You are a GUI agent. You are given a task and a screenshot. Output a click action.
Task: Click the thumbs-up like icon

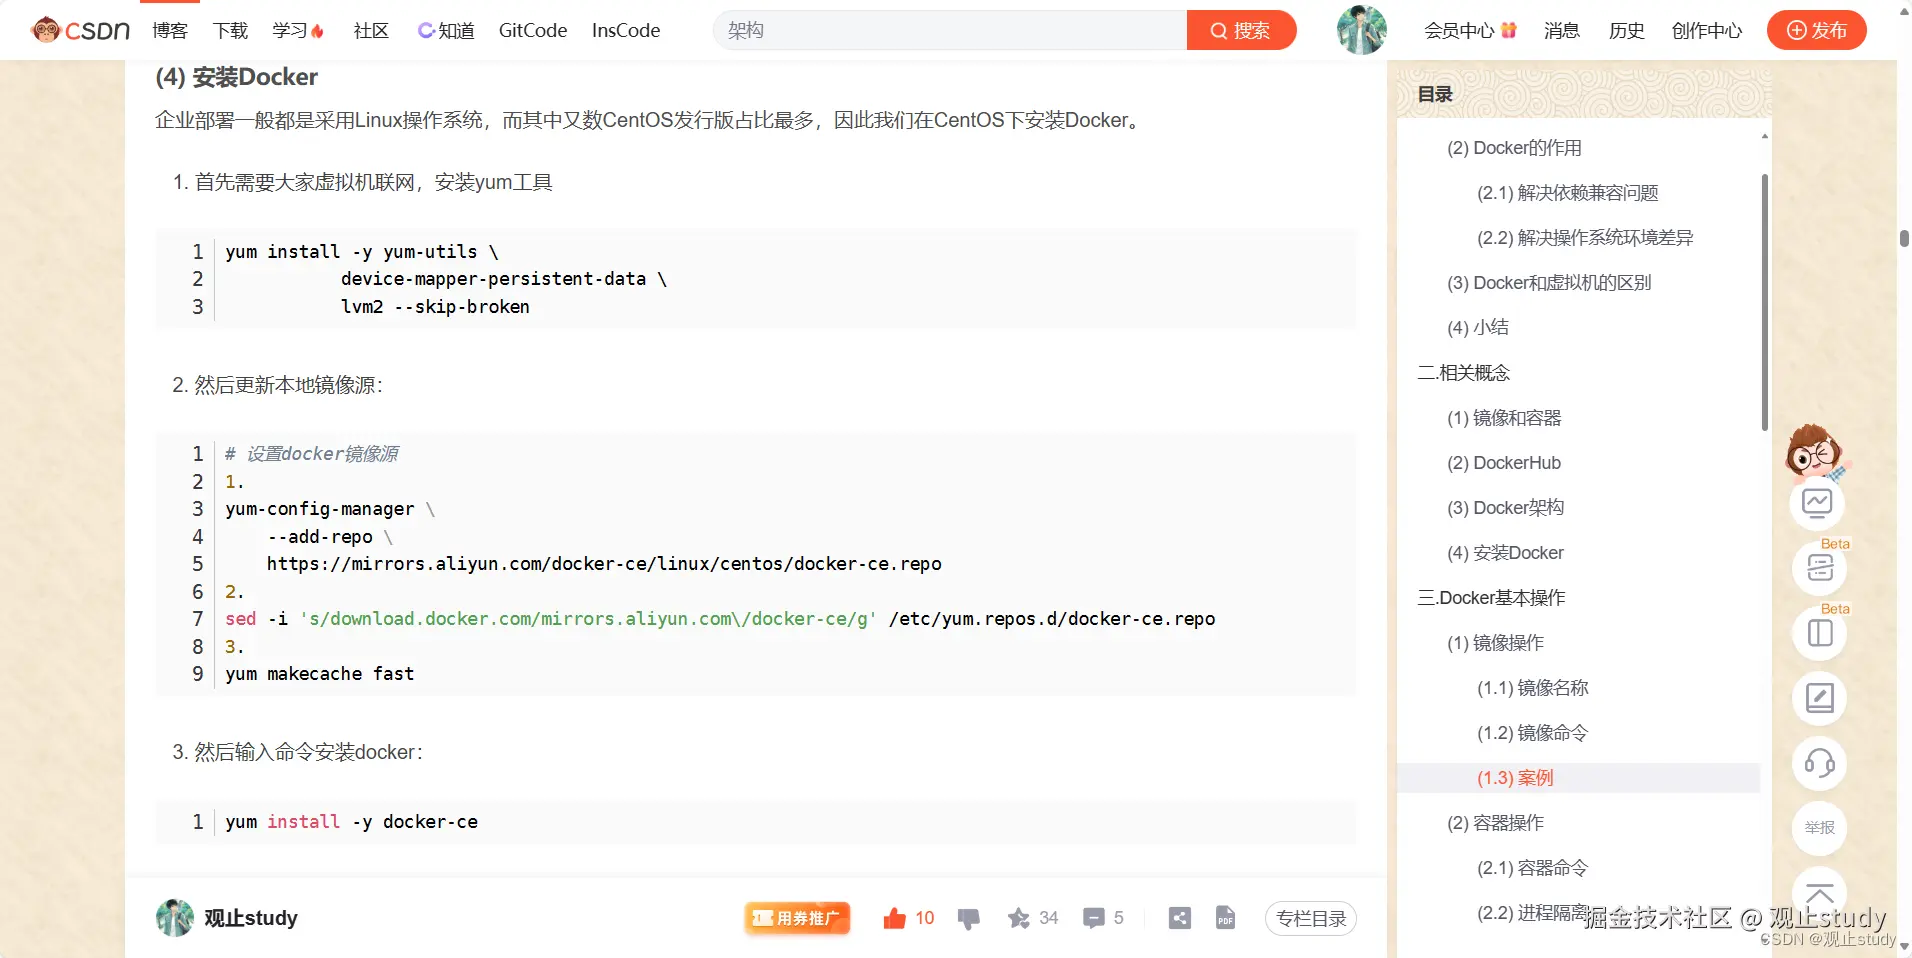point(894,918)
